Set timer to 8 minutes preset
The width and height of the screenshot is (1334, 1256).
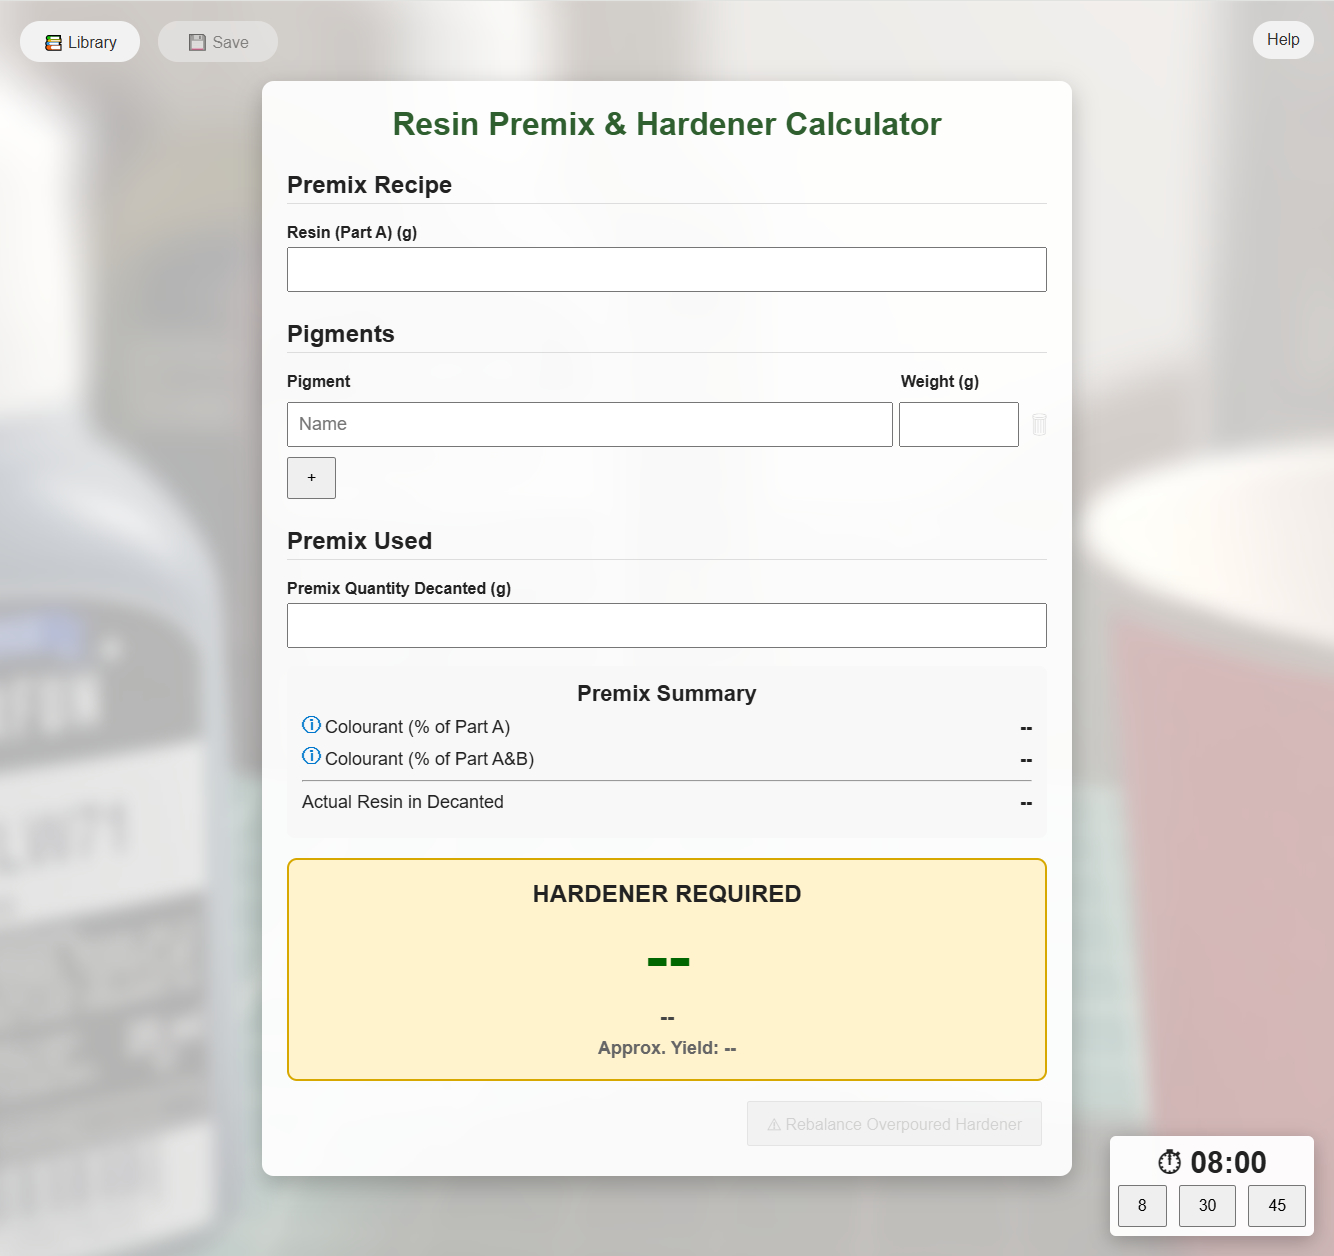pyautogui.click(x=1142, y=1206)
